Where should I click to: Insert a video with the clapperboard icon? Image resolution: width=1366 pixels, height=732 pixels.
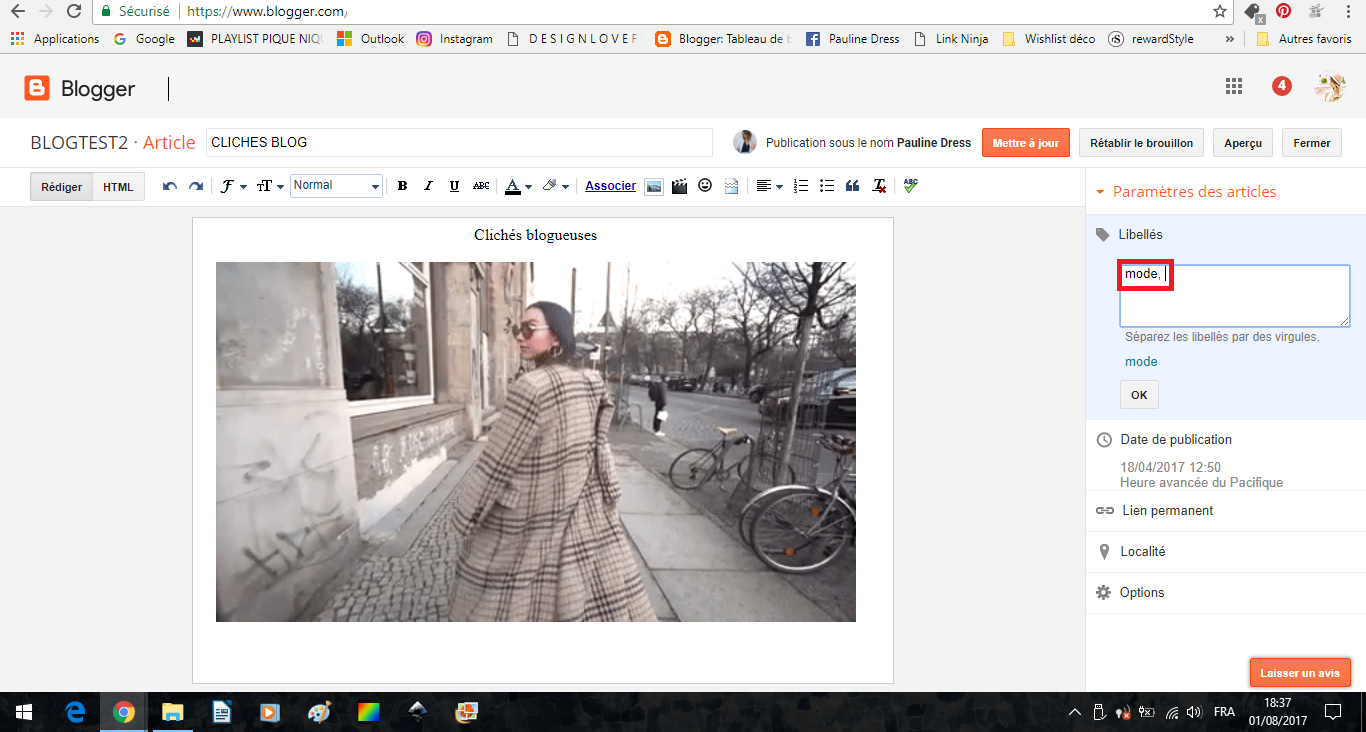pyautogui.click(x=680, y=186)
